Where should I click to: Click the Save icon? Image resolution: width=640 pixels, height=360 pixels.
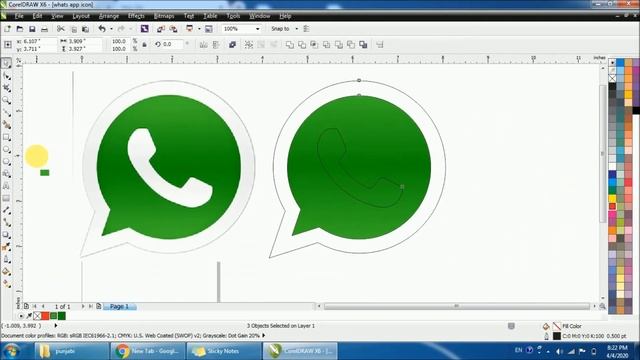[x=32, y=29]
